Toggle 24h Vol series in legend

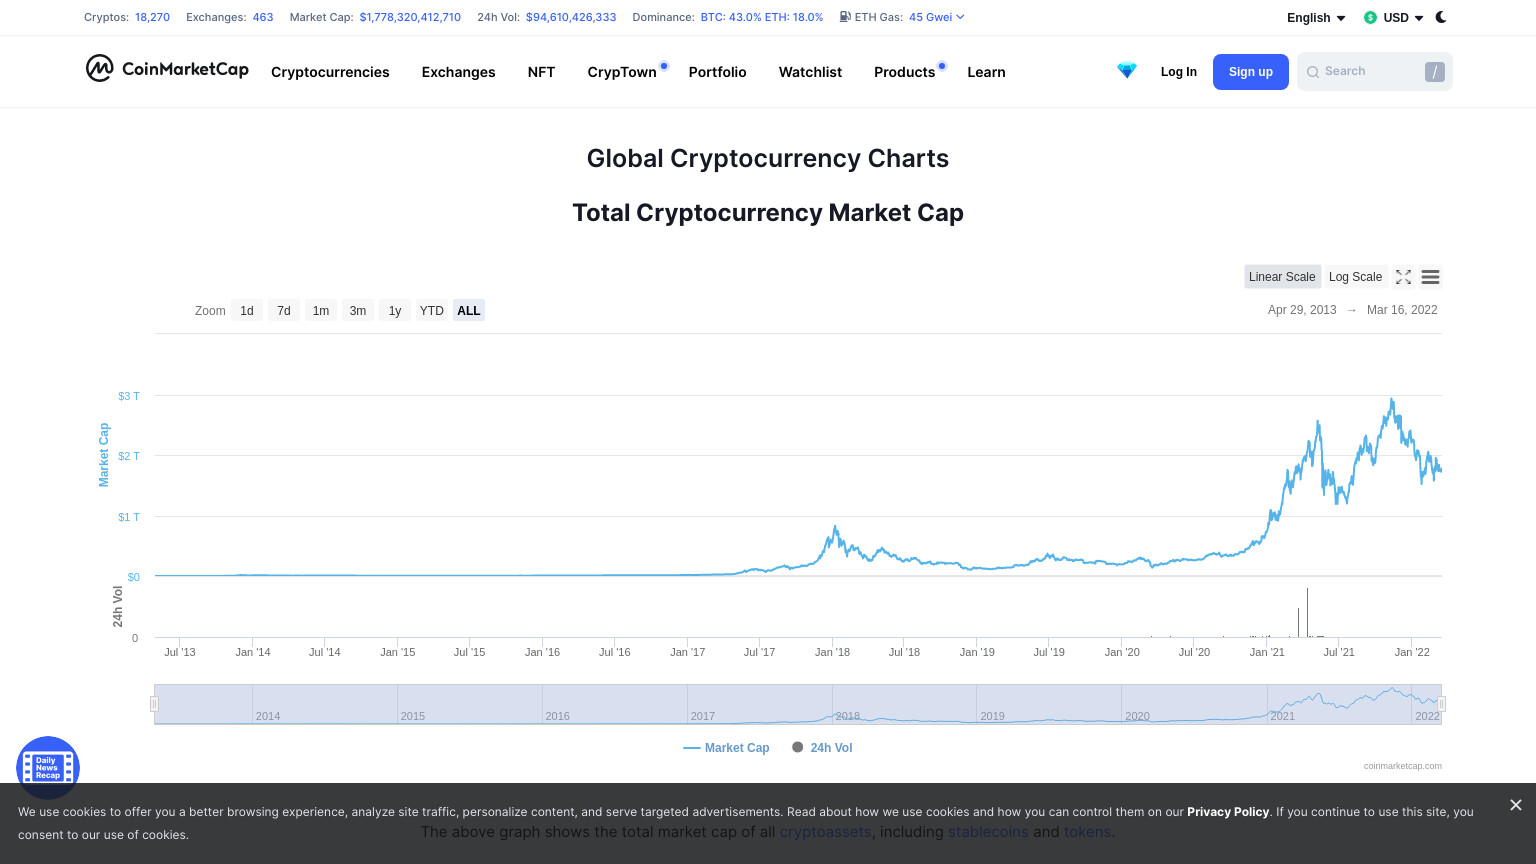pos(822,748)
